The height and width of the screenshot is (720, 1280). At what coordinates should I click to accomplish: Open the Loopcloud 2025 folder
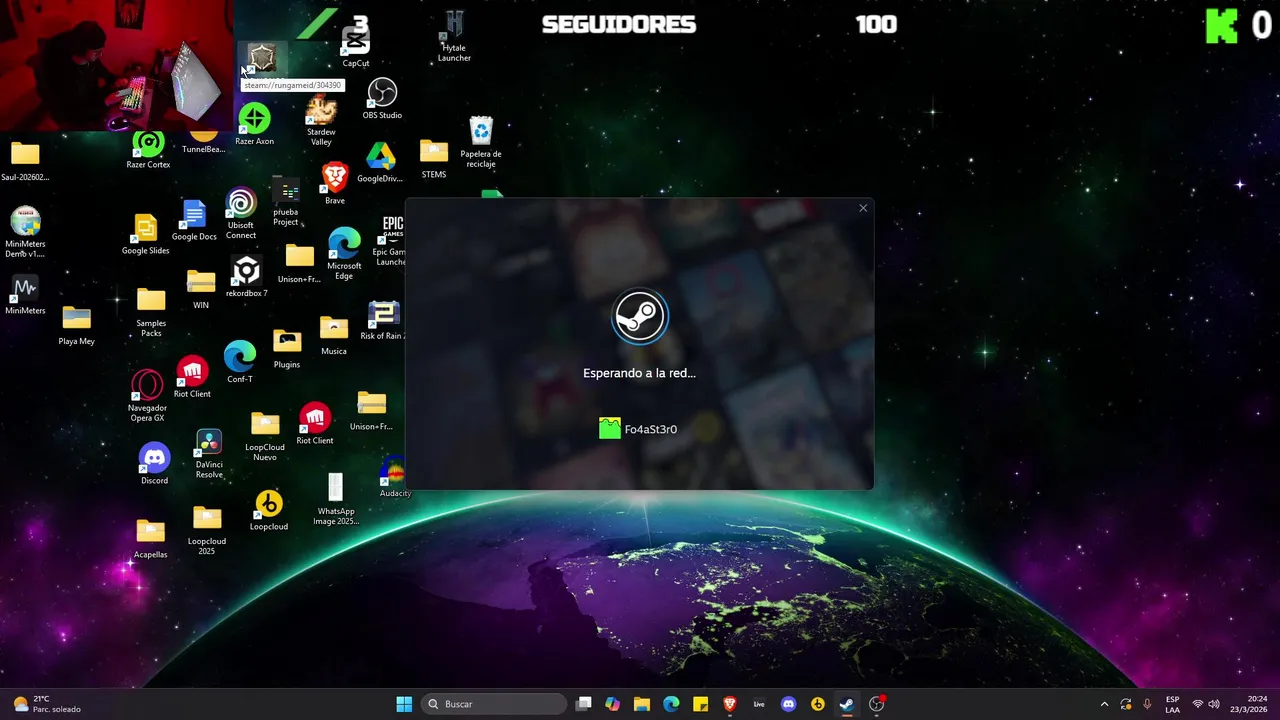(207, 531)
